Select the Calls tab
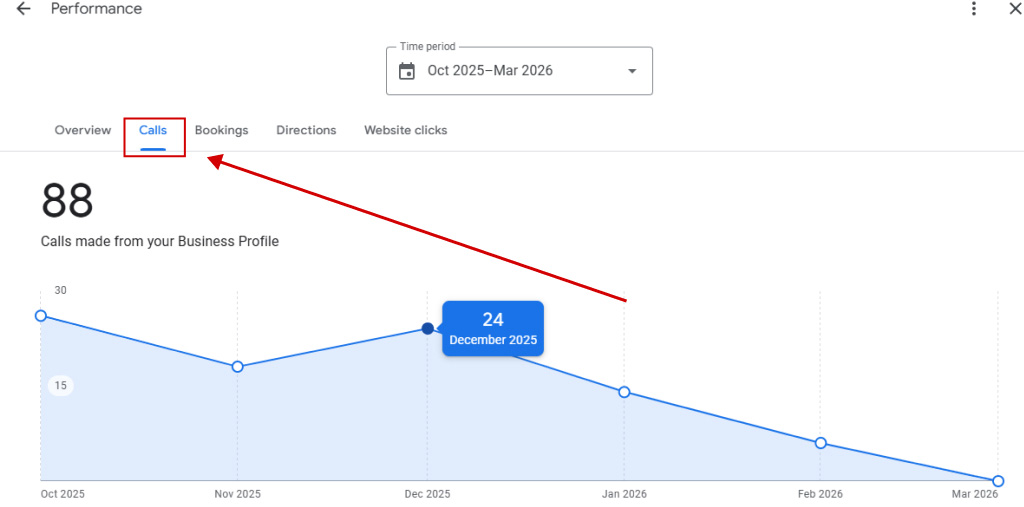 tap(153, 130)
